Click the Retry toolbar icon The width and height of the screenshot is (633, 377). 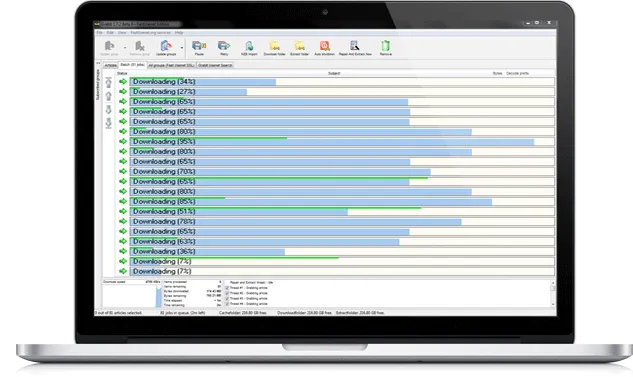coord(224,46)
